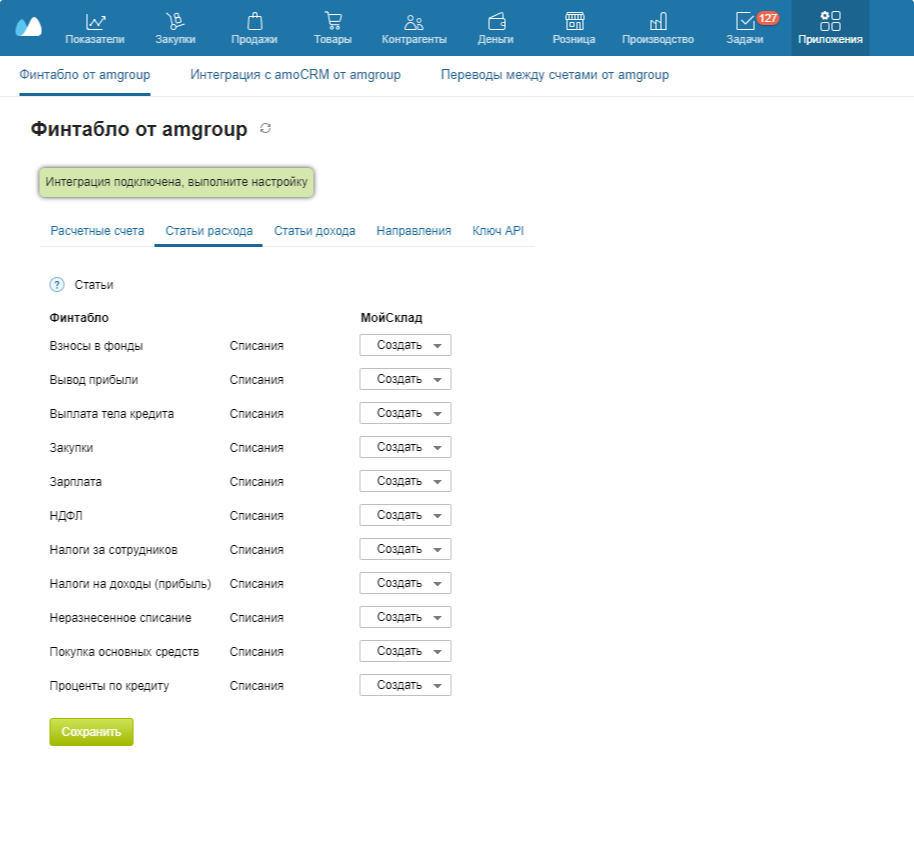The width and height of the screenshot is (914, 845).
Task: Open the Продажи section
Action: click(x=254, y=29)
